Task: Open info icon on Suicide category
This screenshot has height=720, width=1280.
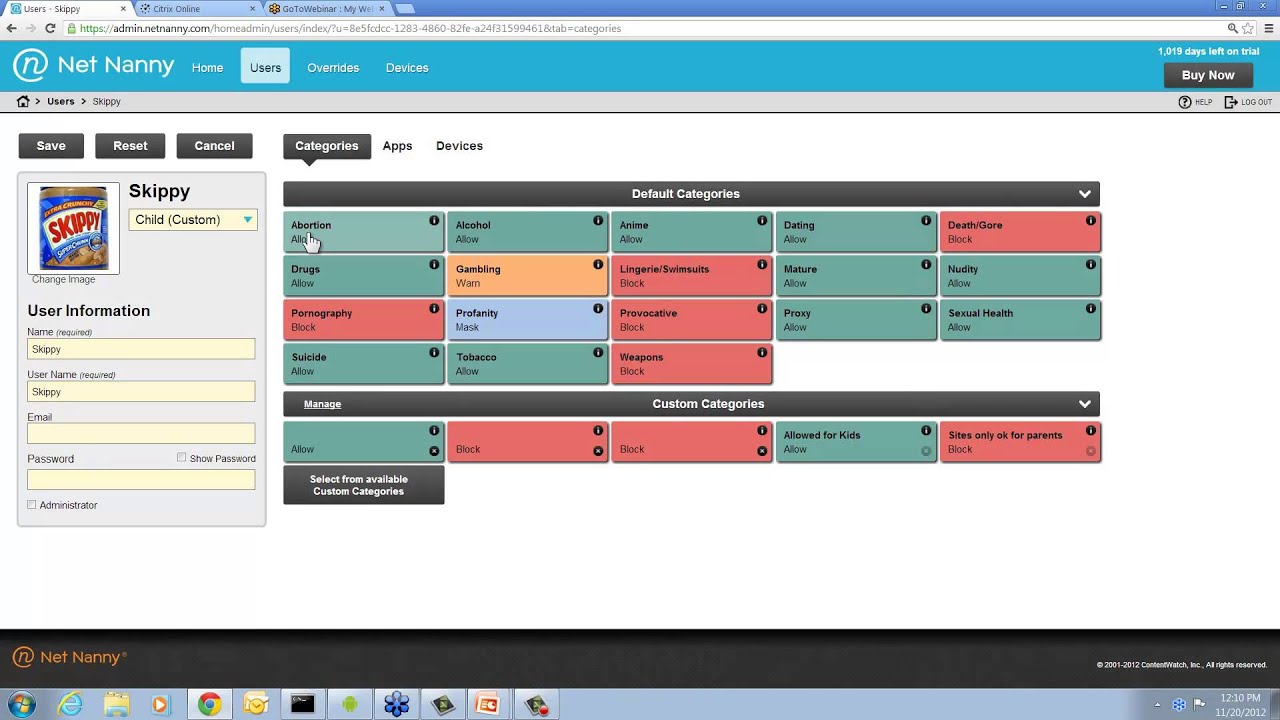Action: pyautogui.click(x=434, y=353)
